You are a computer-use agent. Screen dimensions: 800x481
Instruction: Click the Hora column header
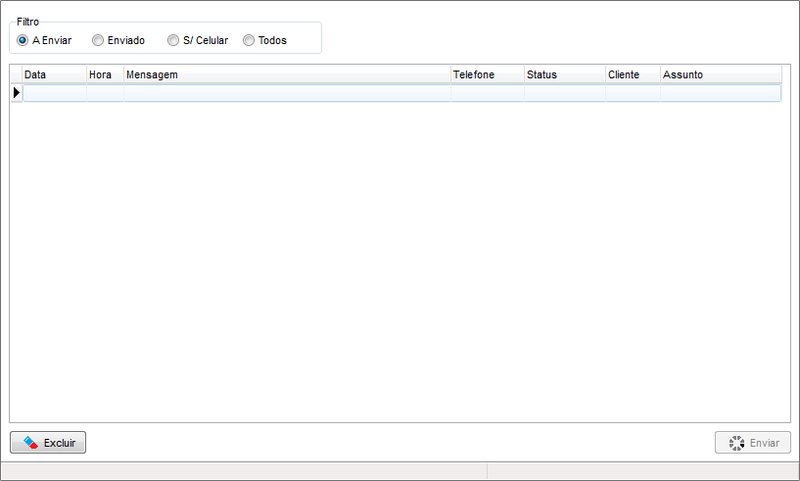105,75
